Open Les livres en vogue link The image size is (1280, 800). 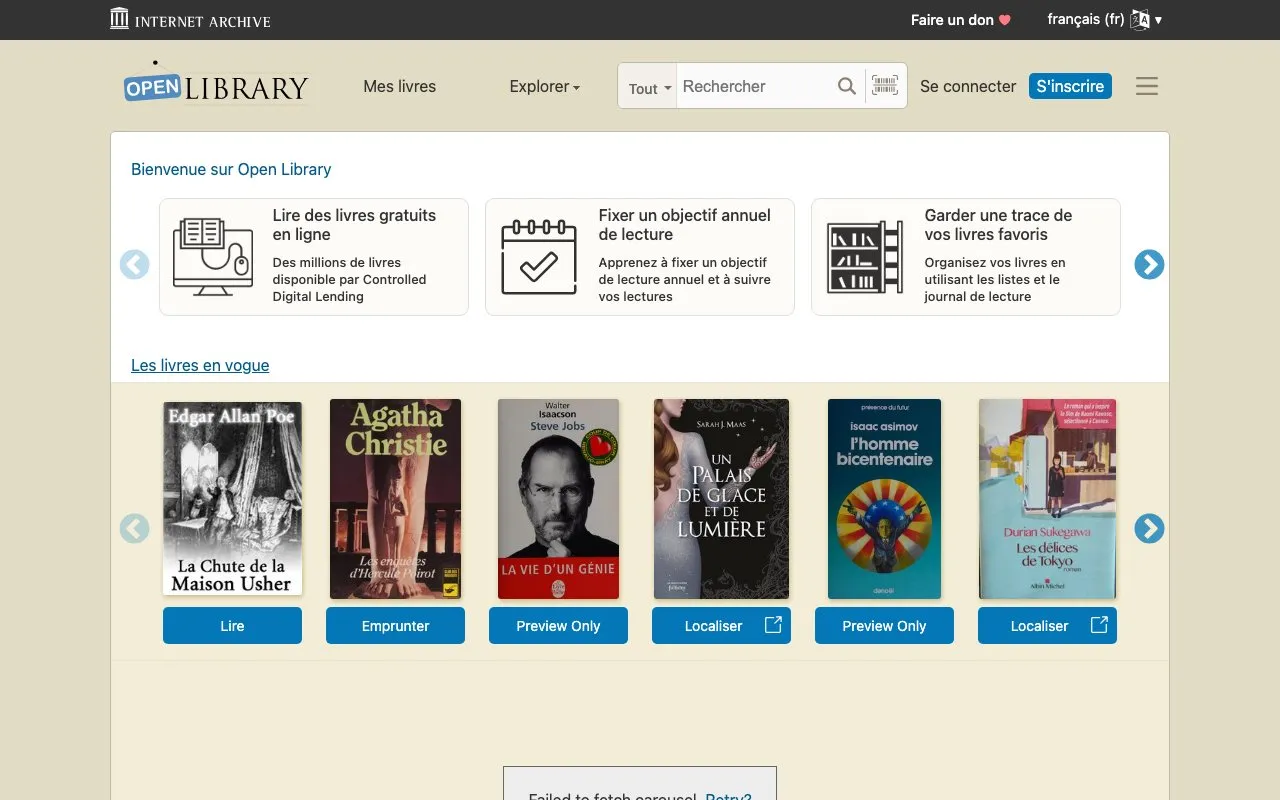click(200, 365)
